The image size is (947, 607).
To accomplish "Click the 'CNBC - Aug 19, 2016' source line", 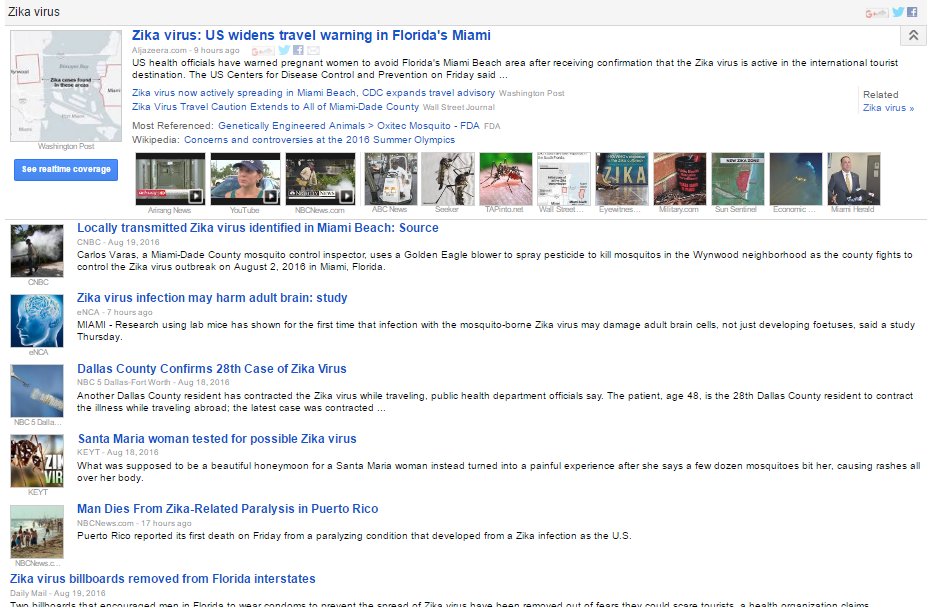I will (x=118, y=242).
